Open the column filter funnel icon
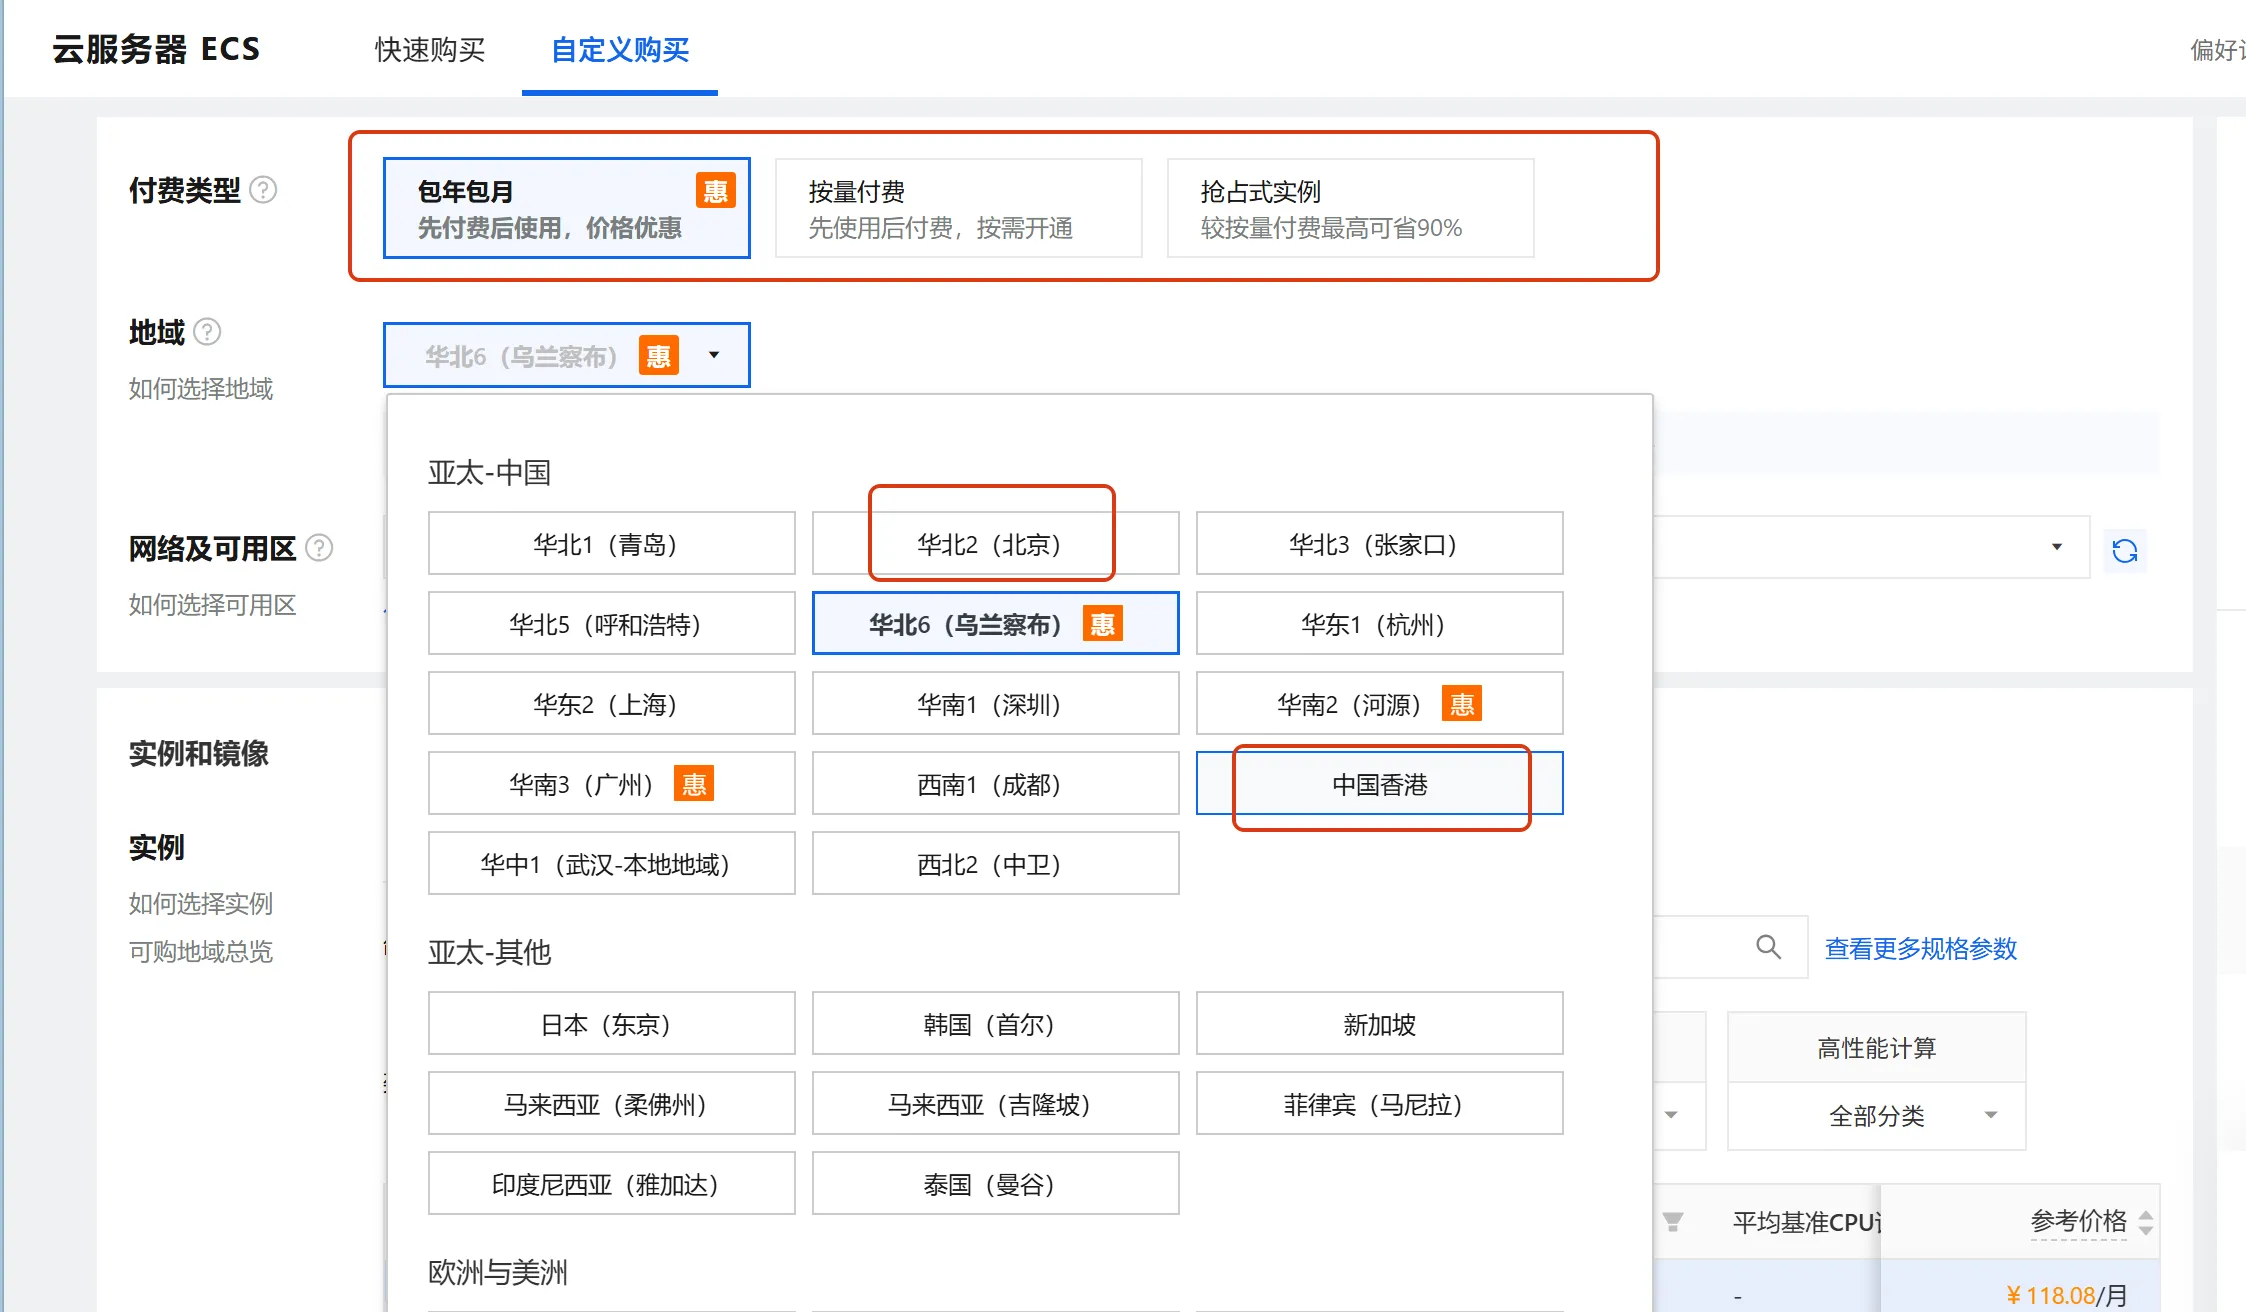The width and height of the screenshot is (2246, 1312). (x=1672, y=1221)
